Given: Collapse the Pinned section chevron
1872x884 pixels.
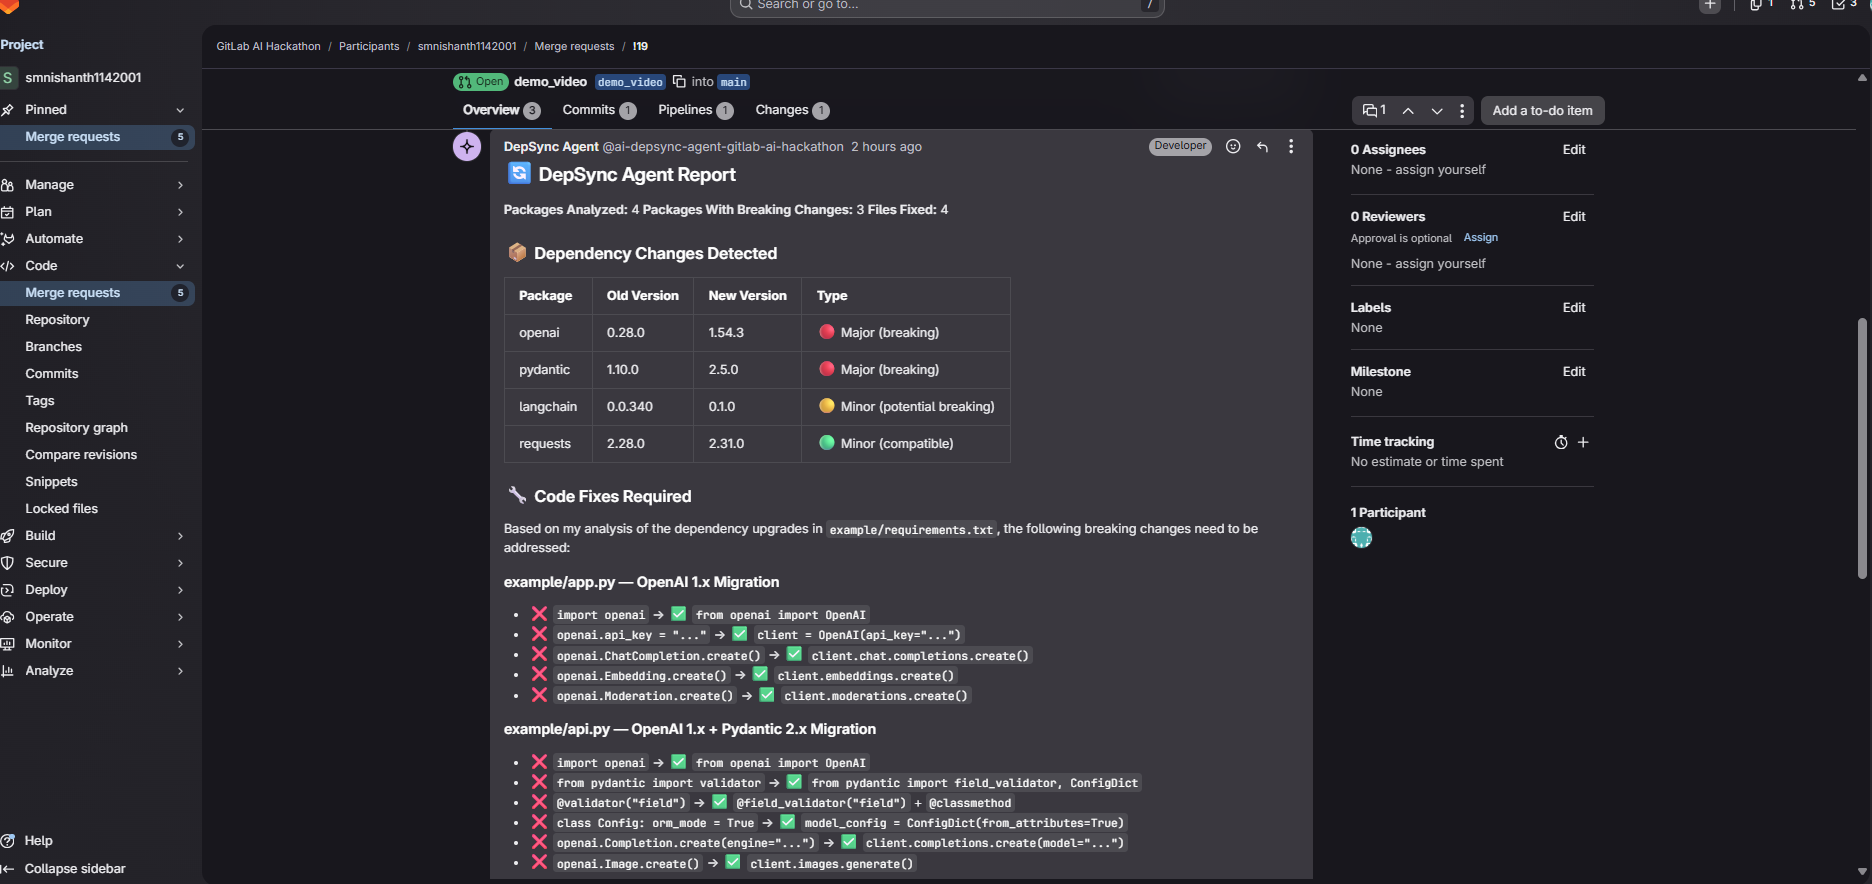Looking at the screenshot, I should coord(180,110).
